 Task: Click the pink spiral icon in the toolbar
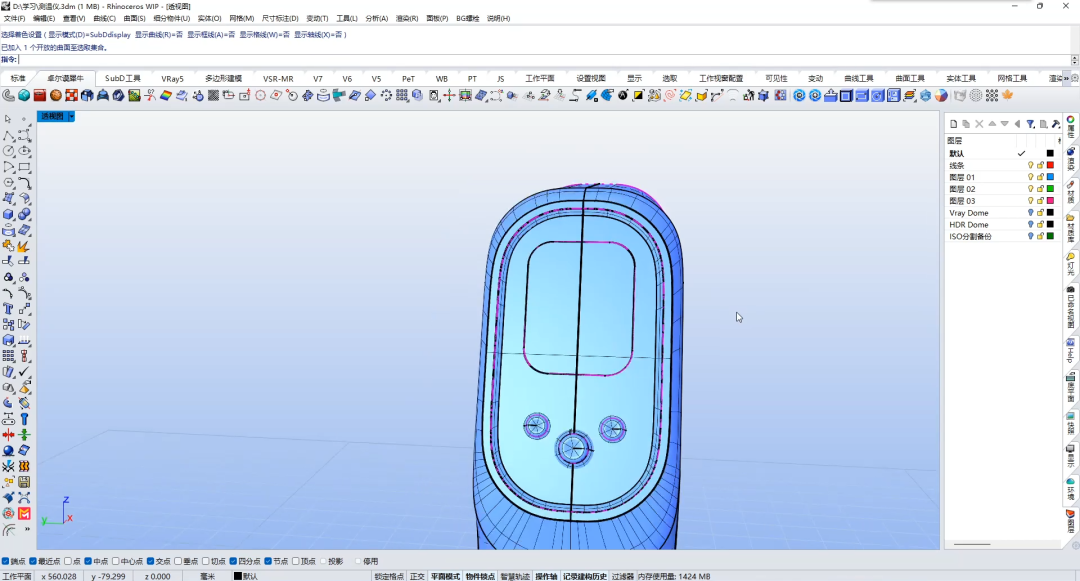[669, 96]
